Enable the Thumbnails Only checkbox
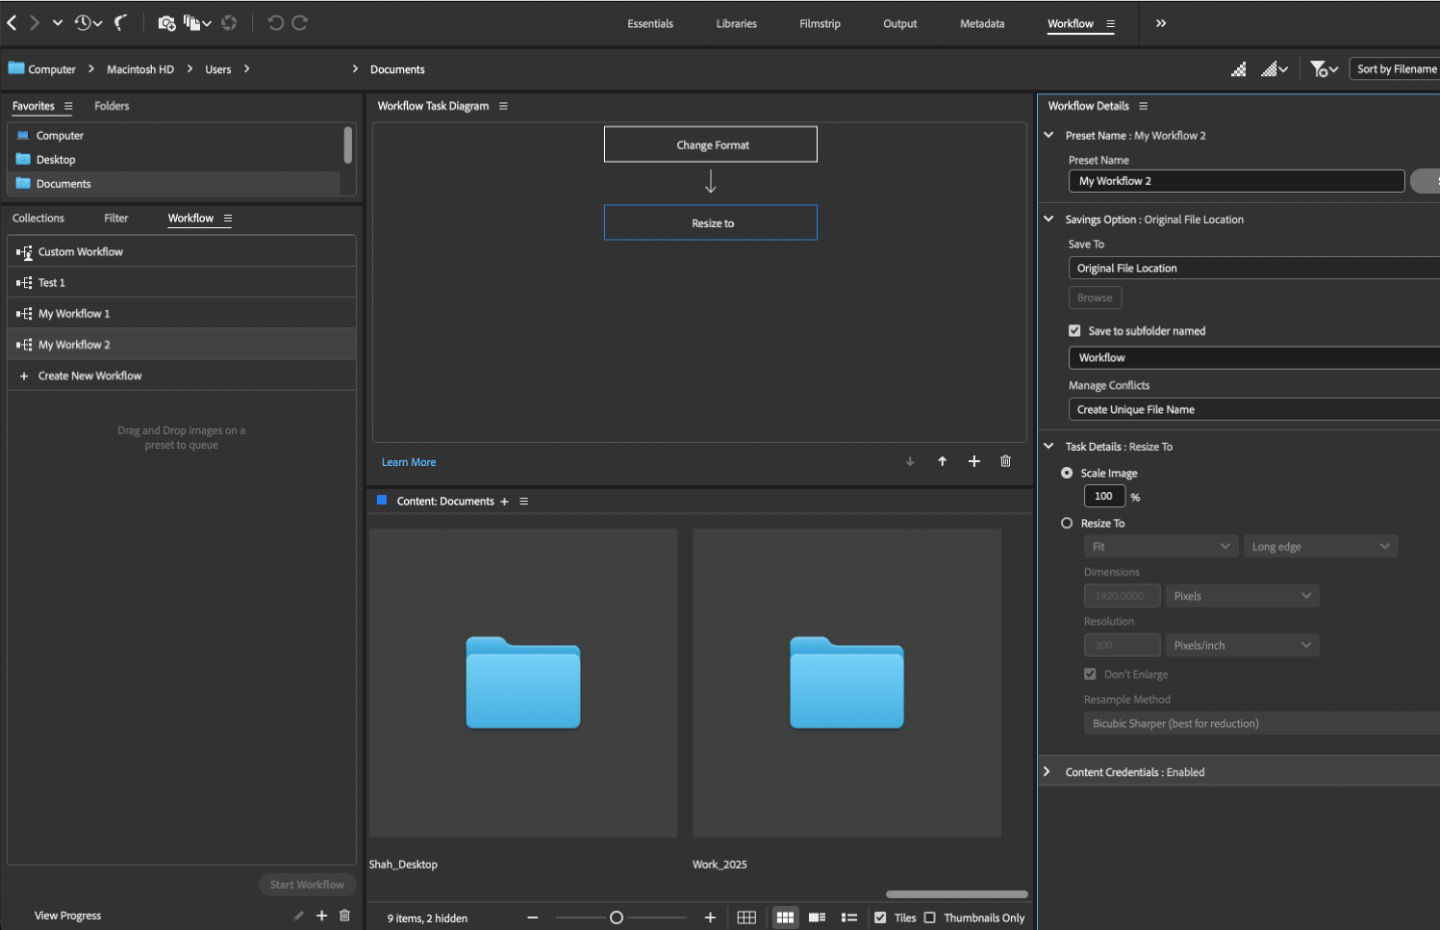1440x930 pixels. point(930,917)
